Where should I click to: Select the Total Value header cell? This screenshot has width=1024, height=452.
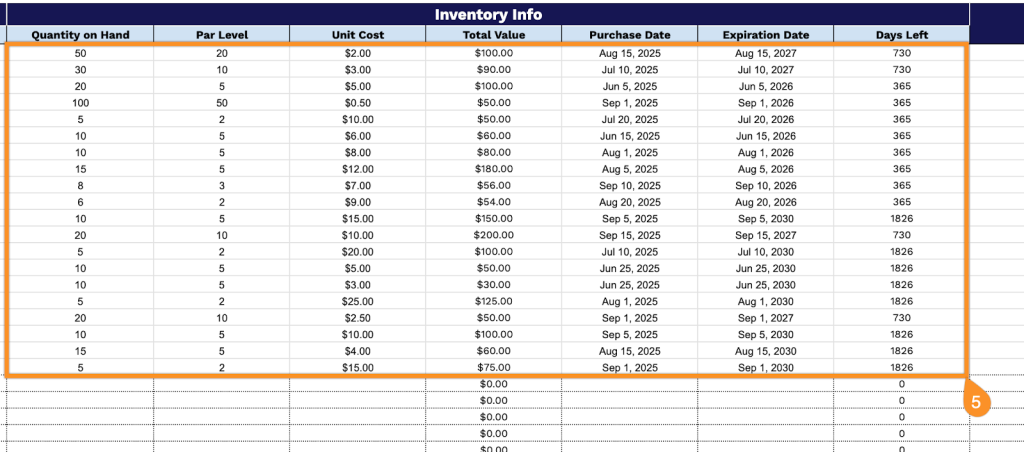click(x=493, y=35)
